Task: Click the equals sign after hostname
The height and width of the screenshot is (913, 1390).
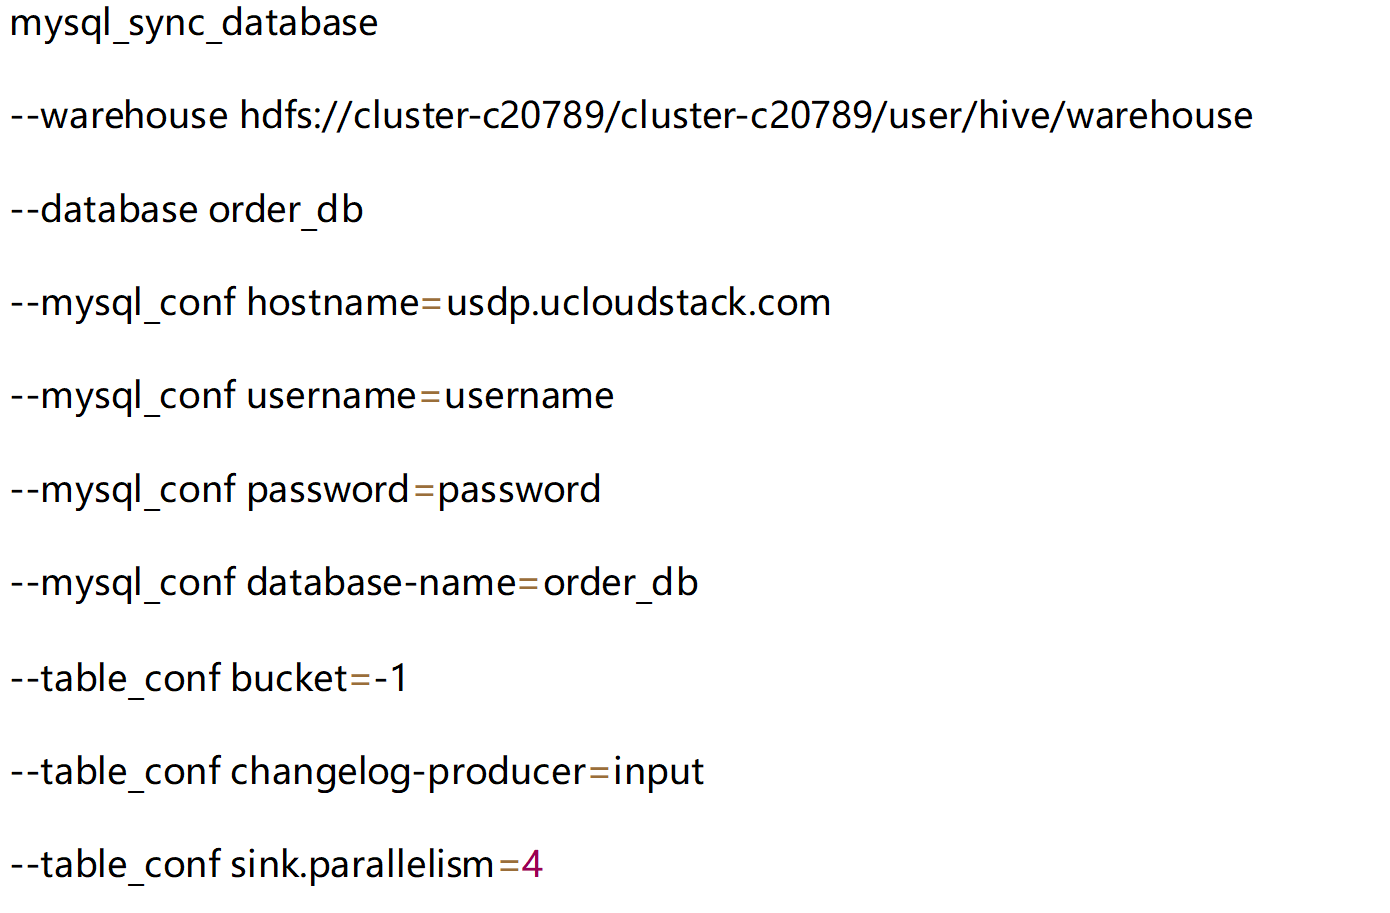Action: 432,304
